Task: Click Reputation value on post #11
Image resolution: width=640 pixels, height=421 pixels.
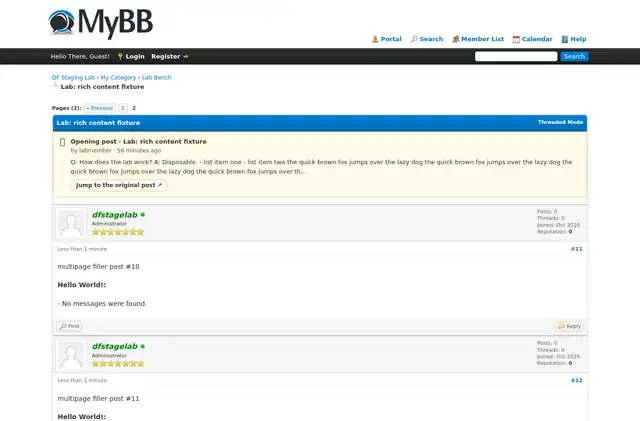Action: point(570,232)
